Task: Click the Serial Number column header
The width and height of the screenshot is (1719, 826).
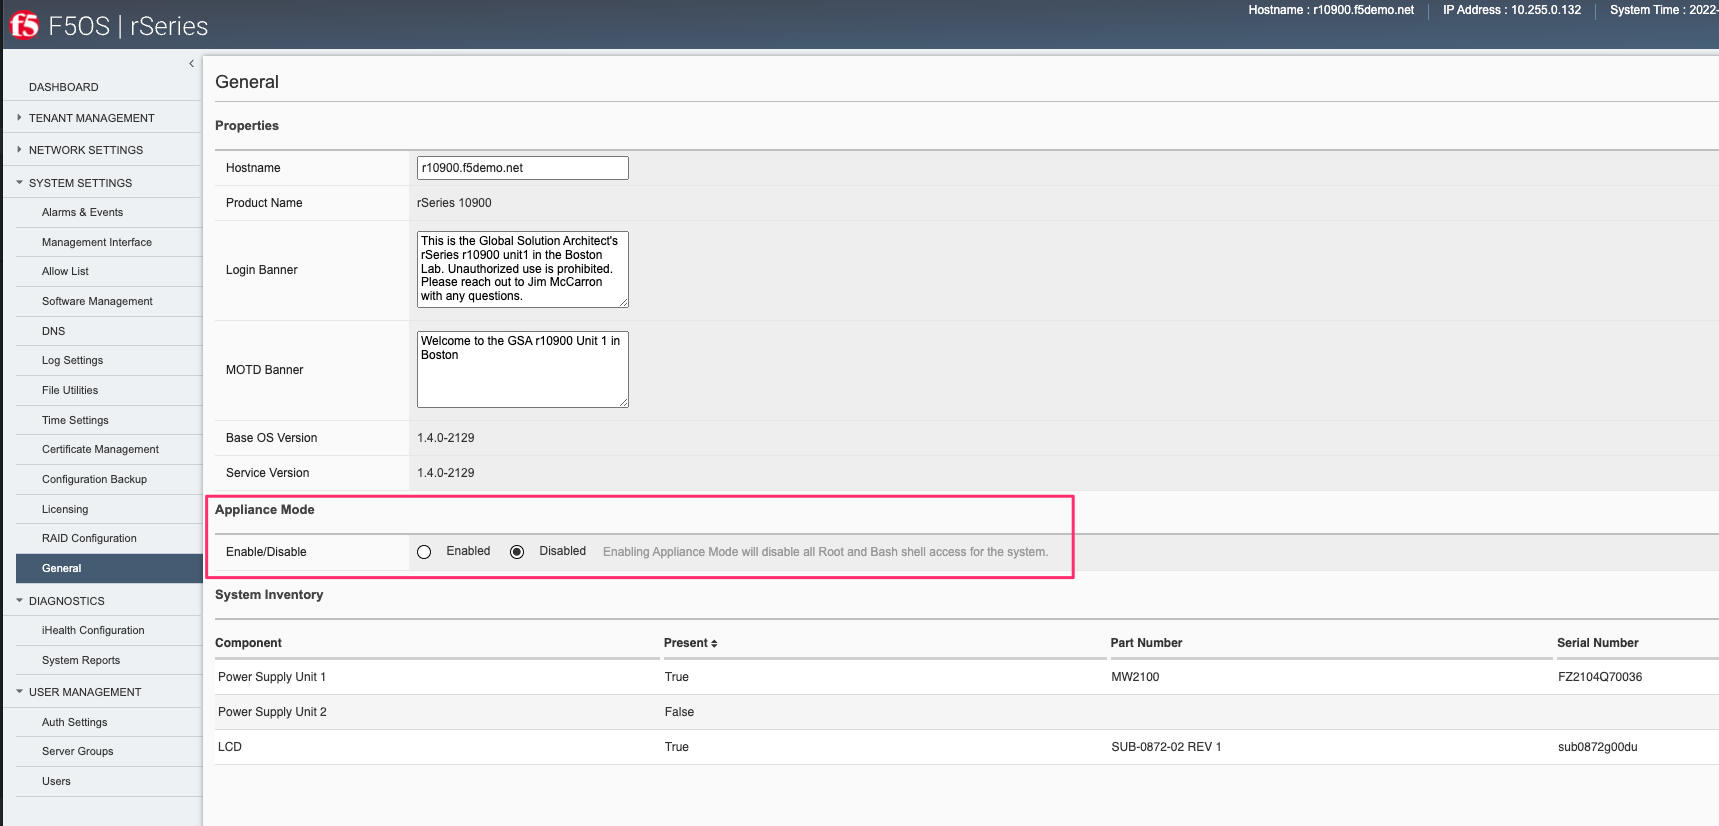Action: pos(1597,643)
